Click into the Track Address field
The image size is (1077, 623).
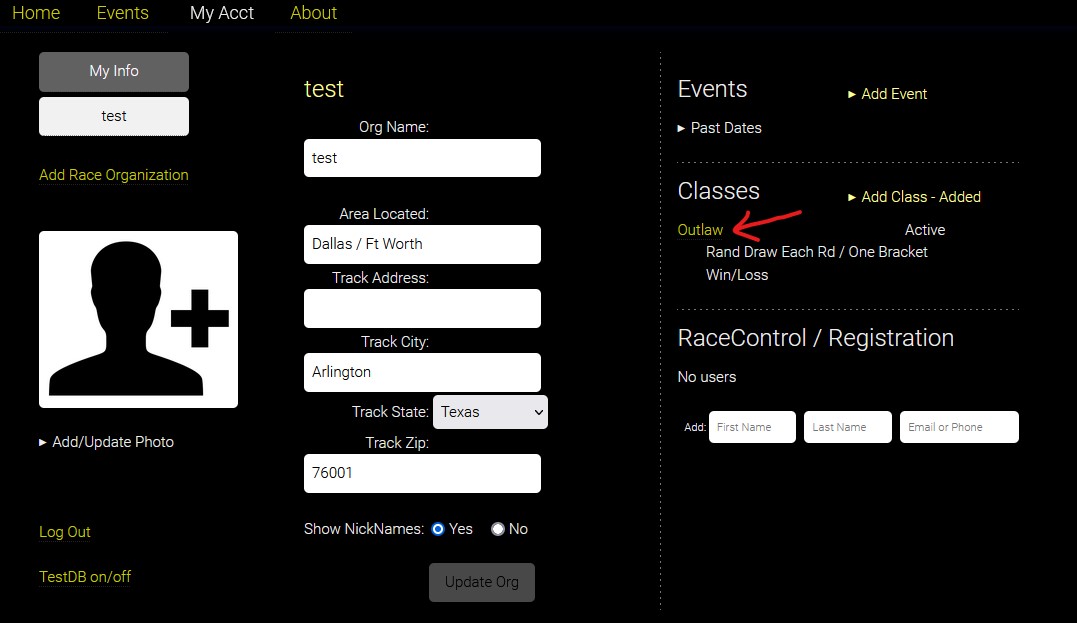(x=422, y=308)
